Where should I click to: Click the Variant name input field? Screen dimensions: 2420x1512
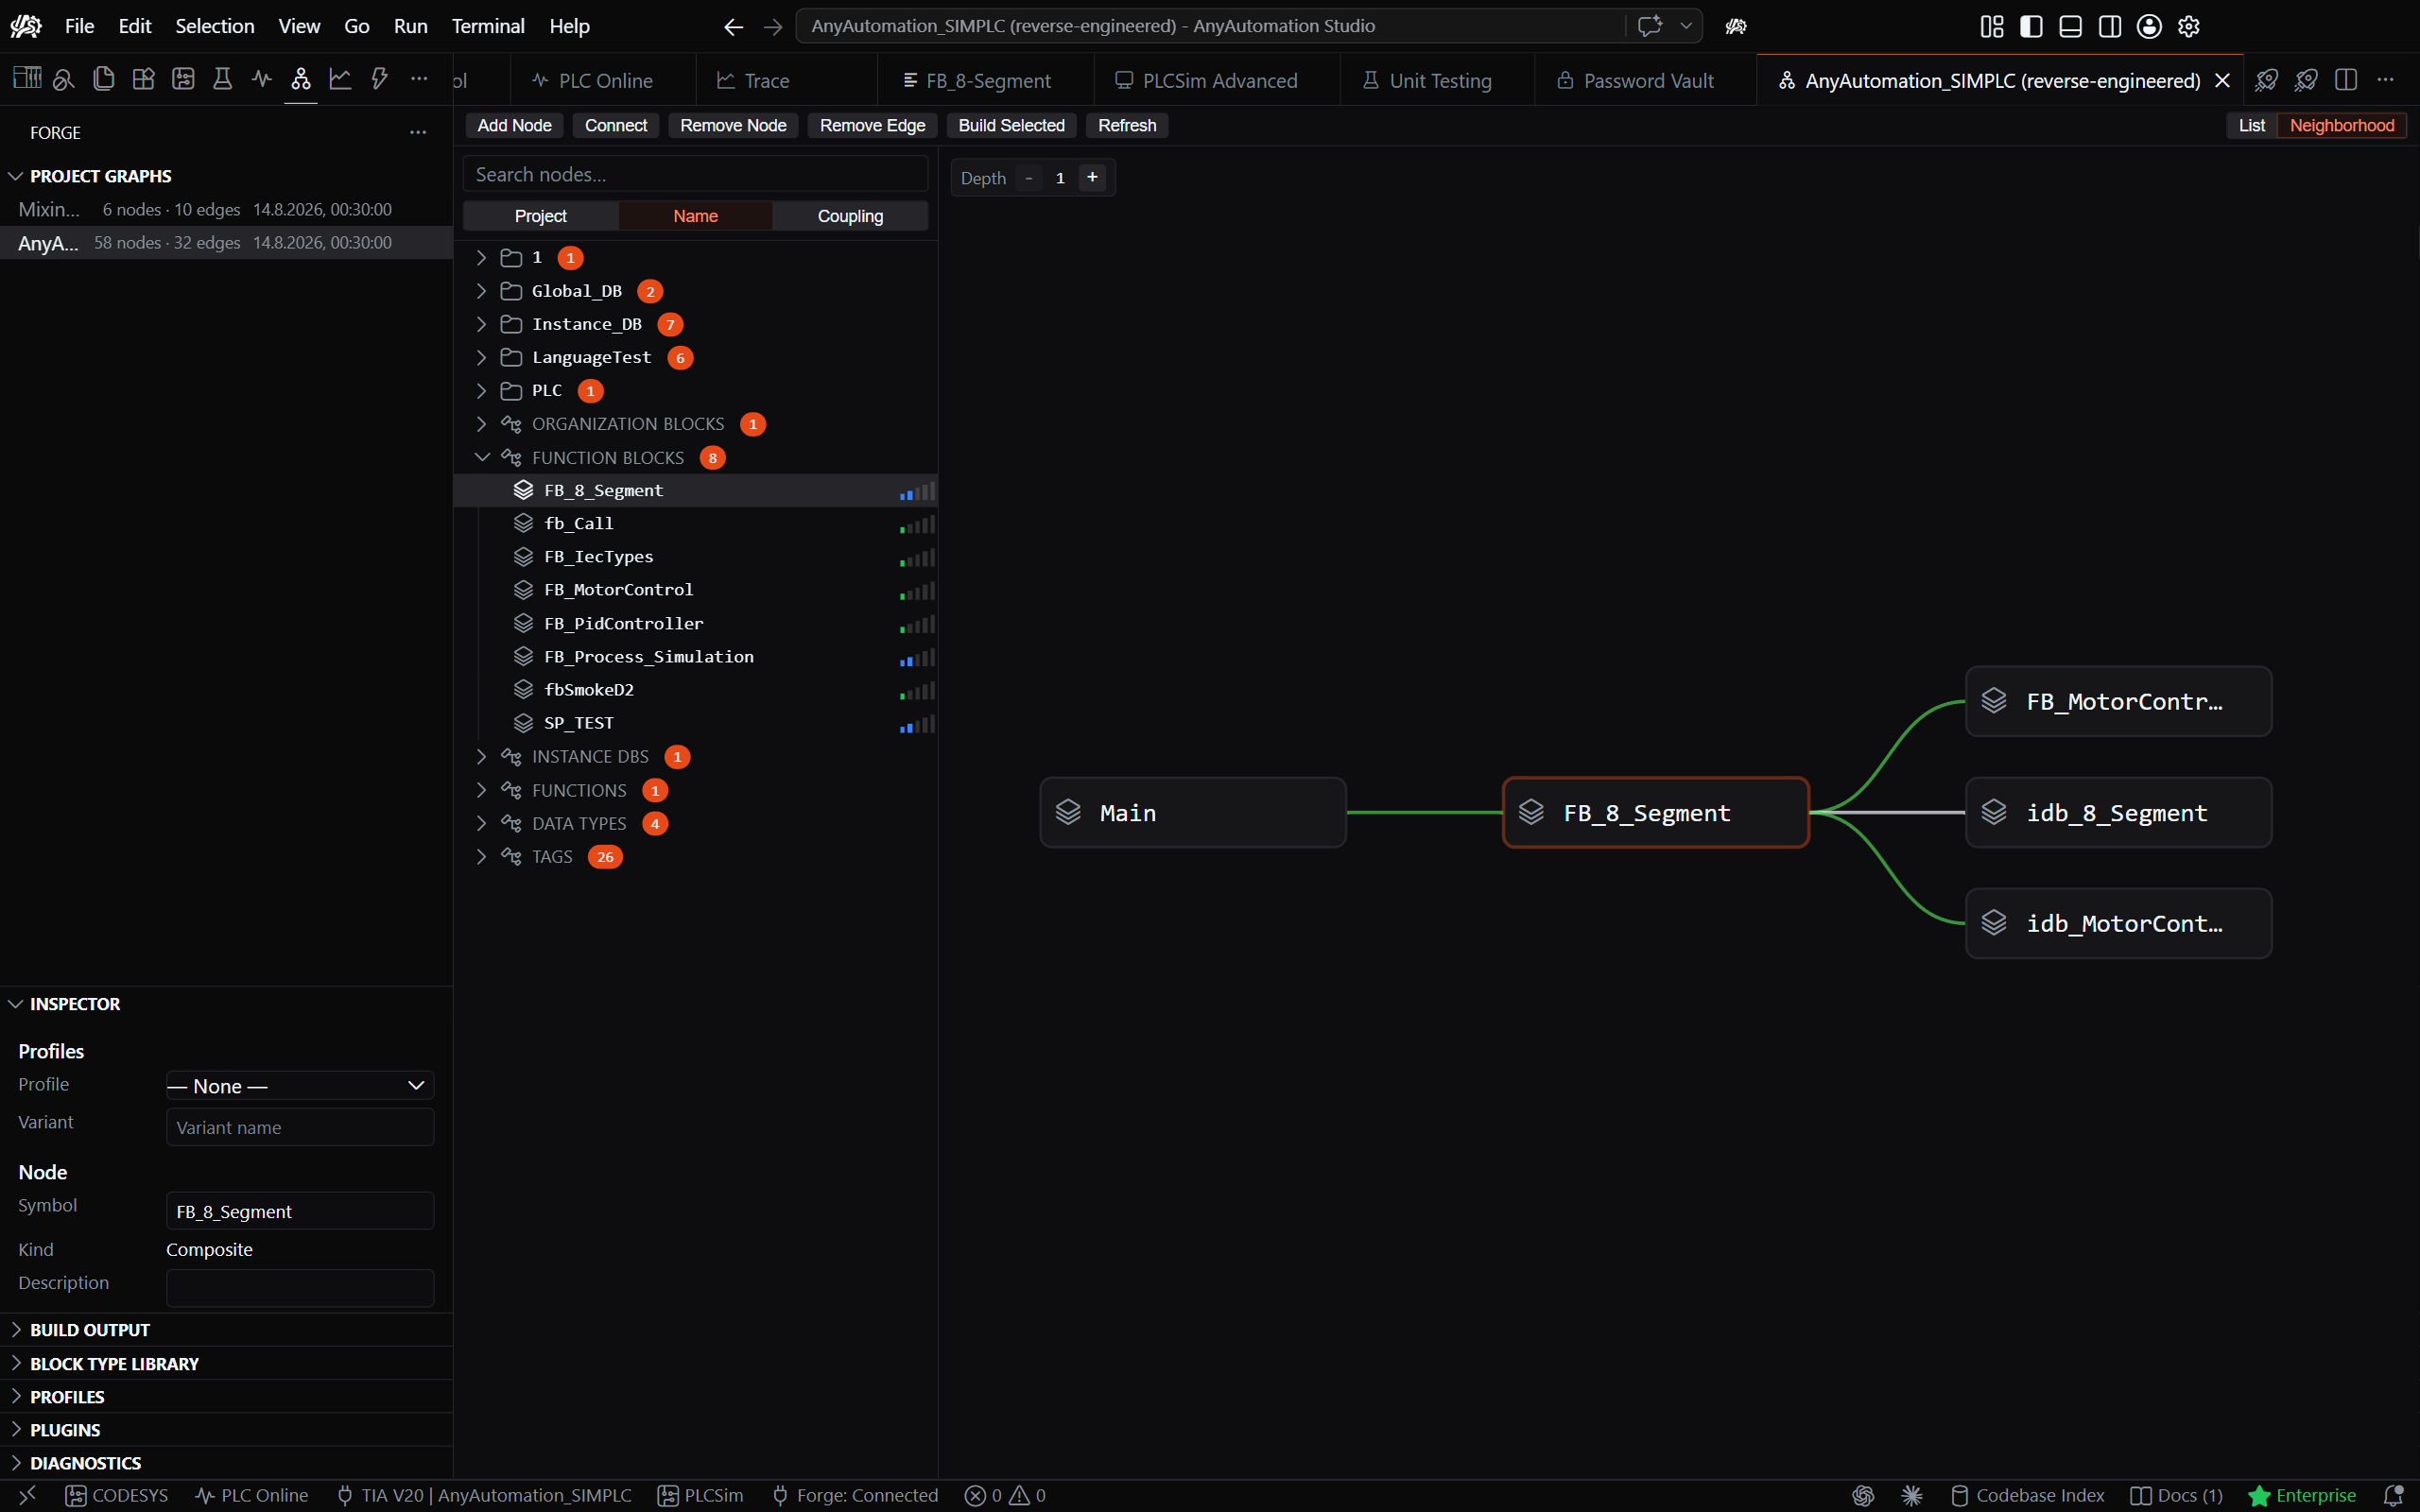point(300,1127)
